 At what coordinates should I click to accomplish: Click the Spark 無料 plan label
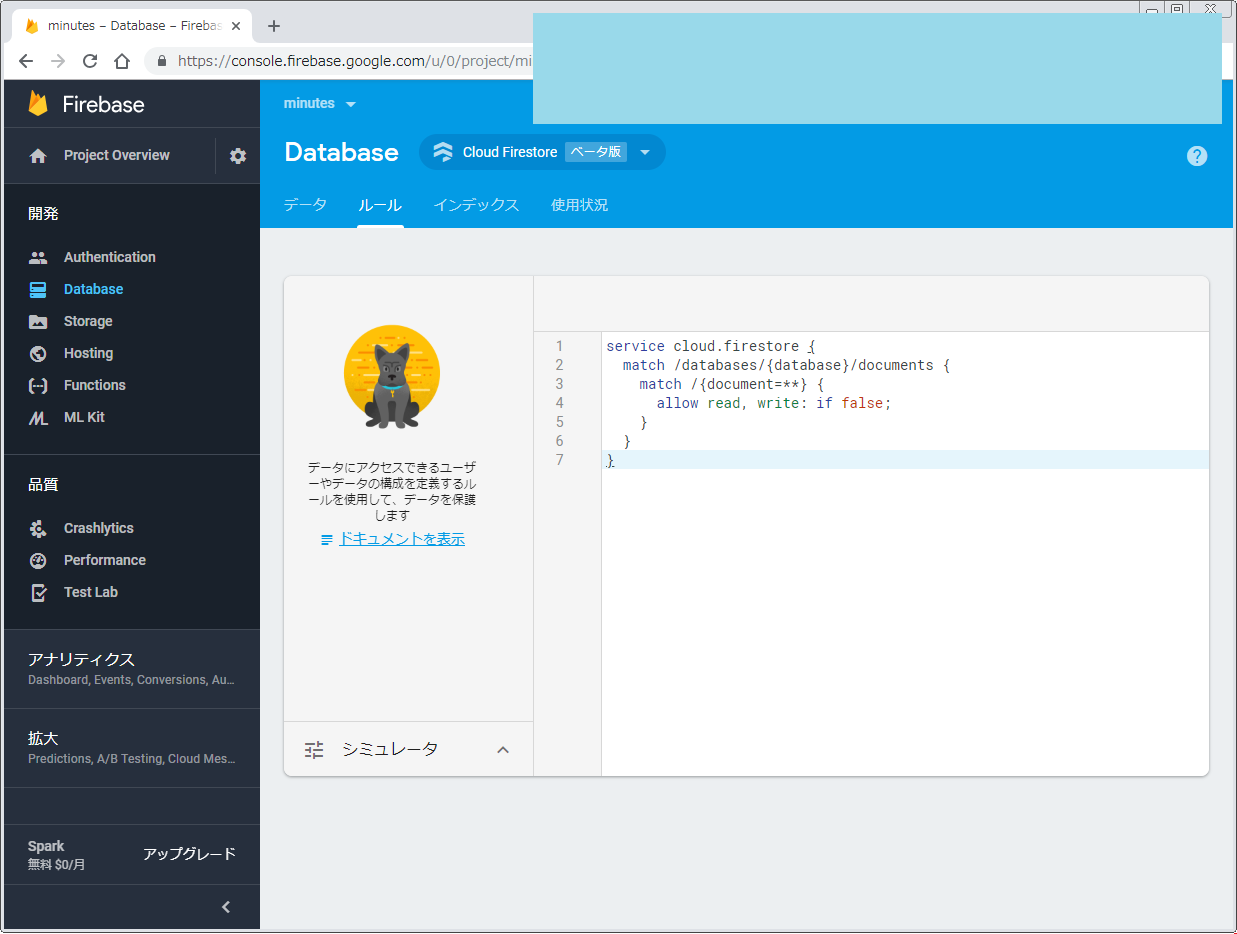[x=57, y=855]
